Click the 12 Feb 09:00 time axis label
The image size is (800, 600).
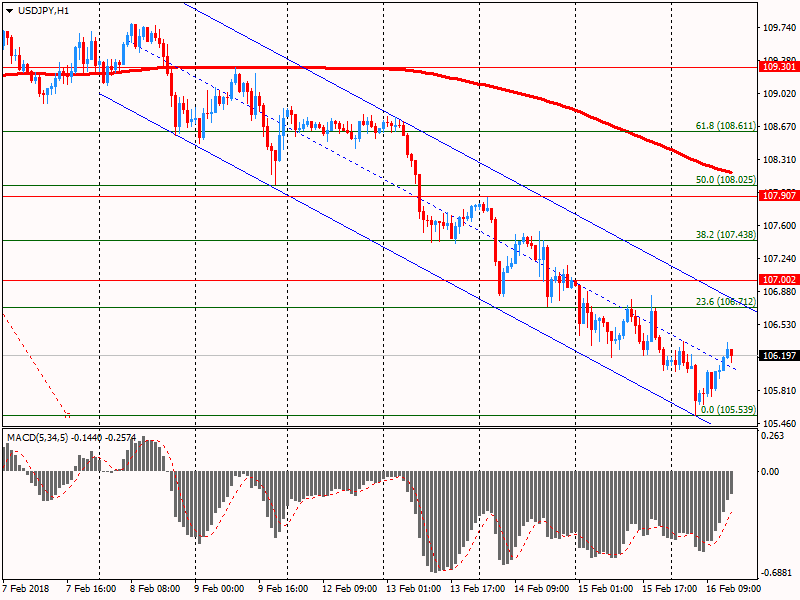coord(349,589)
